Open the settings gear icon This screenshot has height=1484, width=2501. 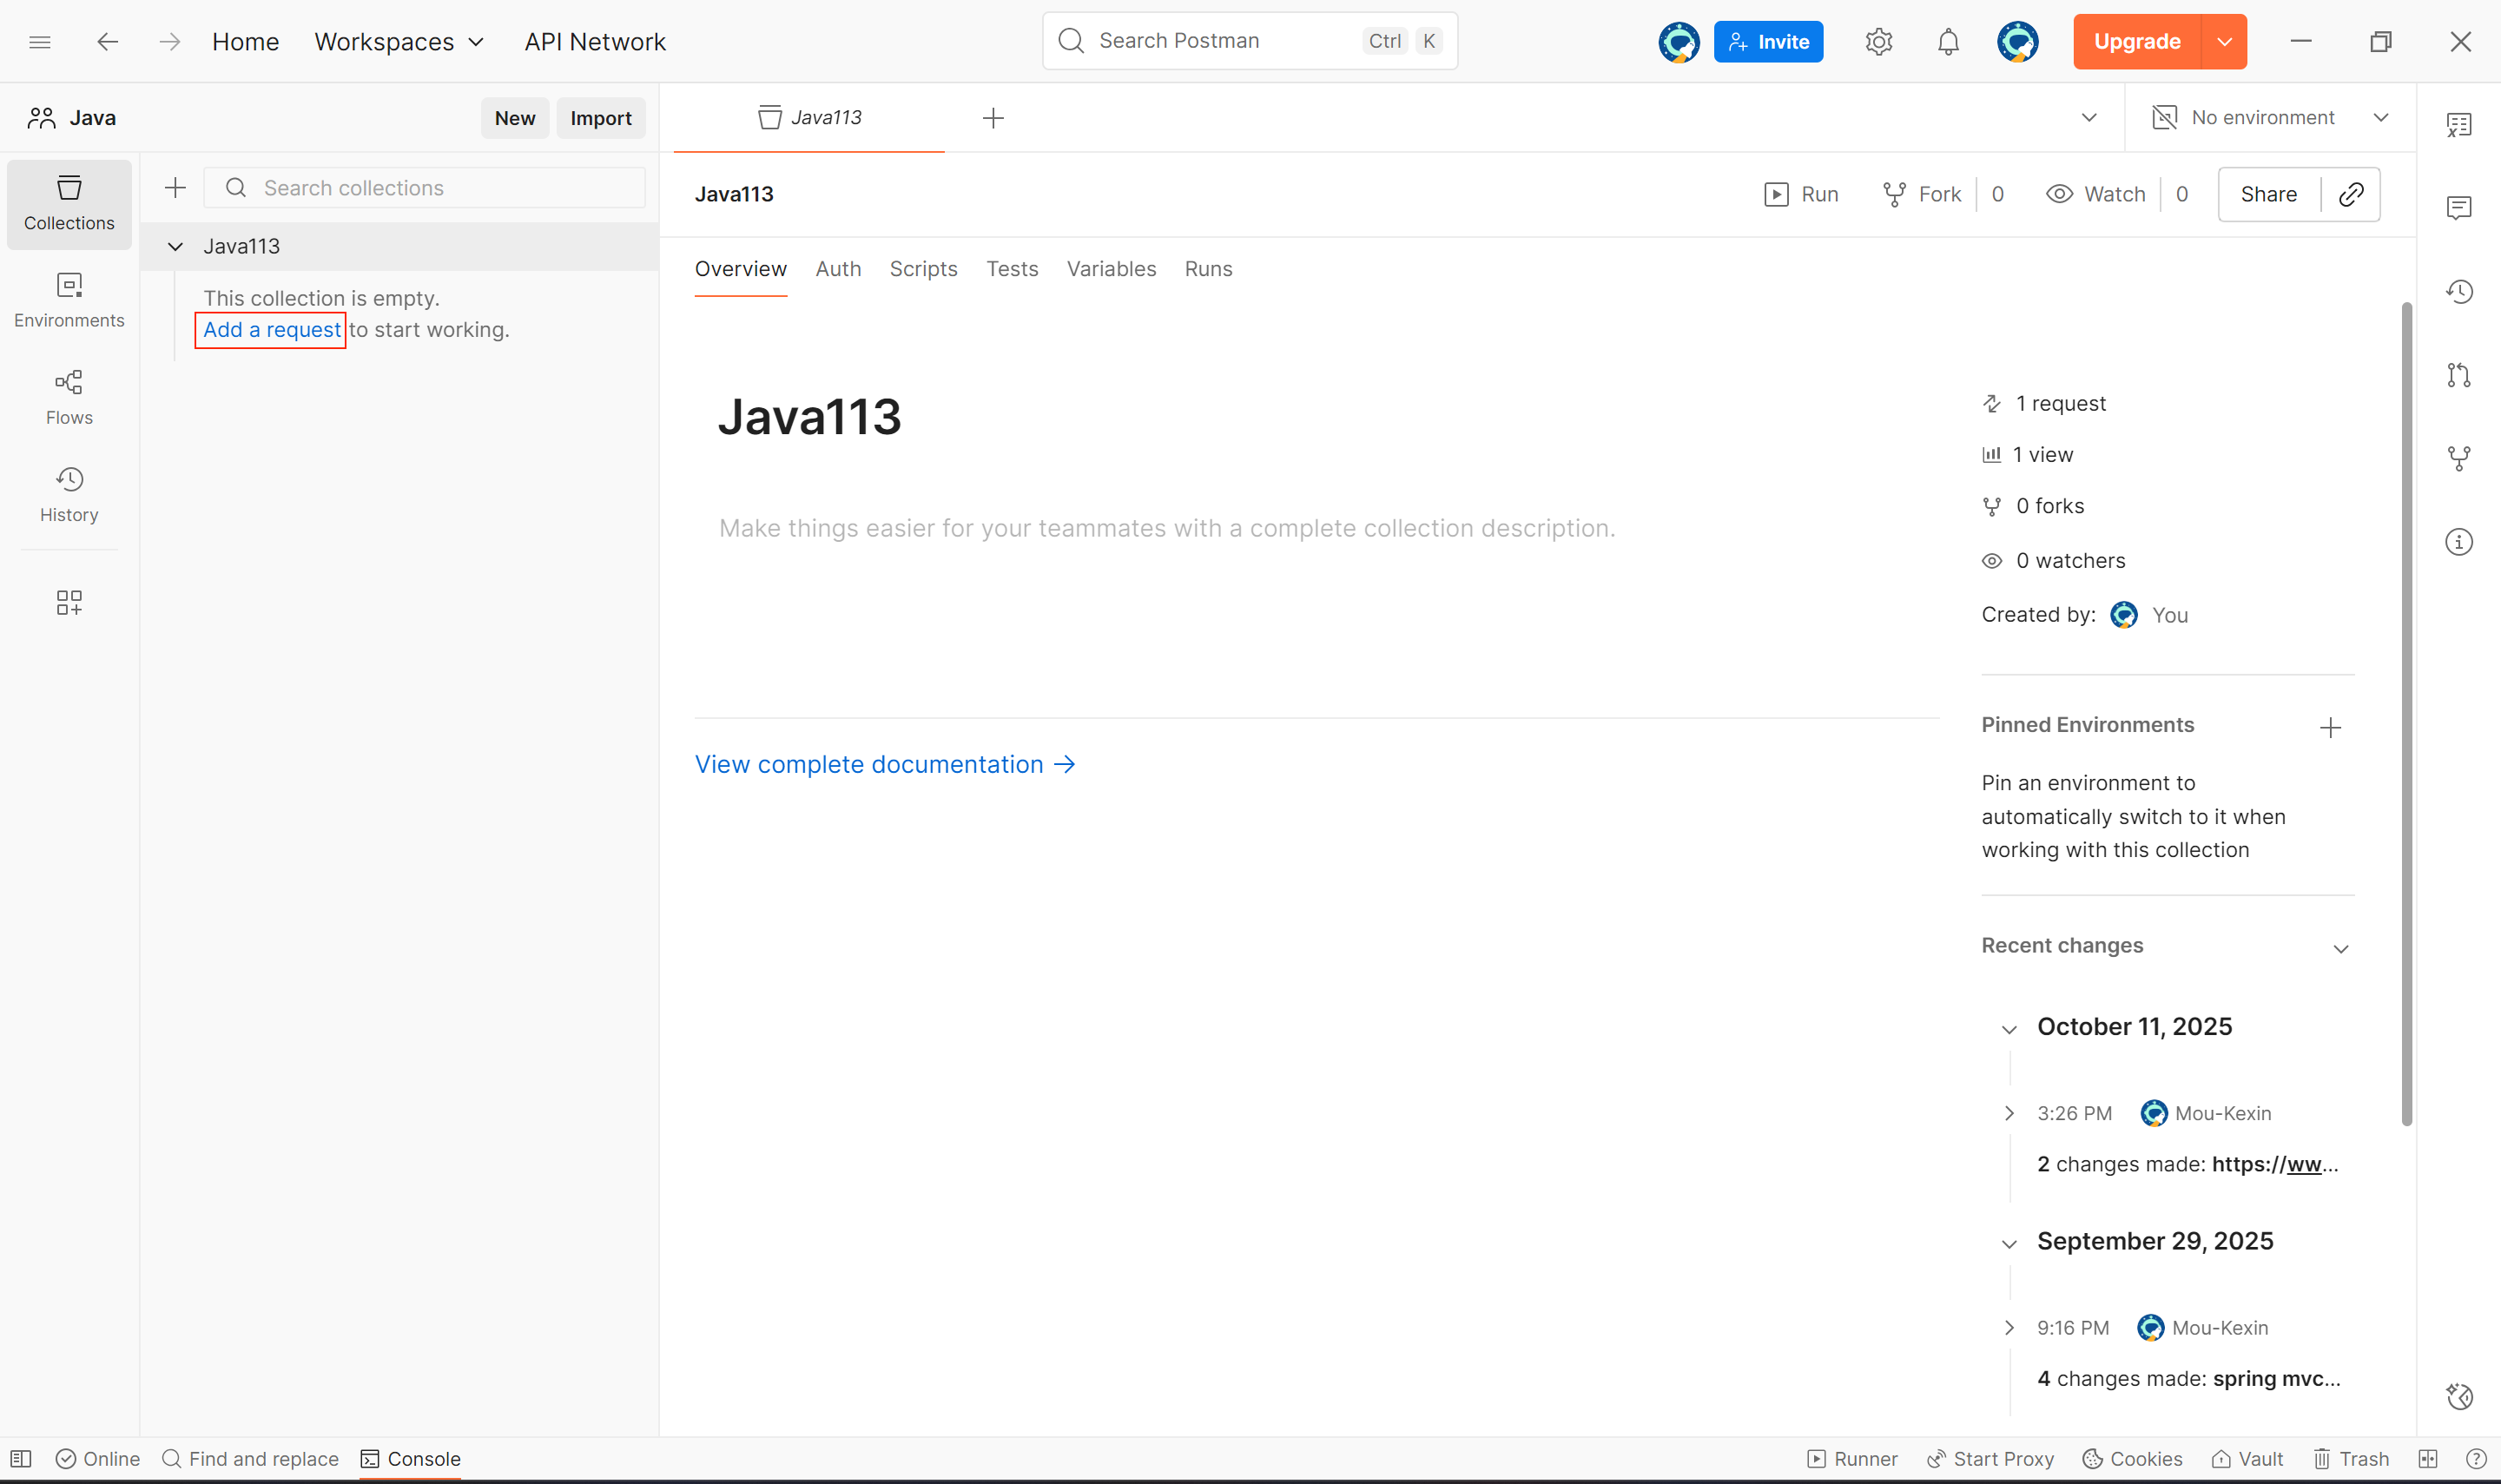click(x=1878, y=42)
